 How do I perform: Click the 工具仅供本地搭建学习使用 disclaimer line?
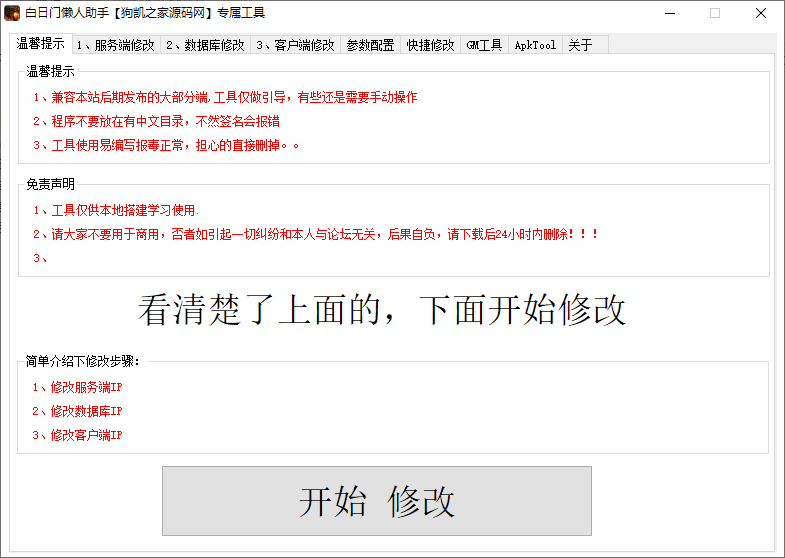tap(116, 210)
